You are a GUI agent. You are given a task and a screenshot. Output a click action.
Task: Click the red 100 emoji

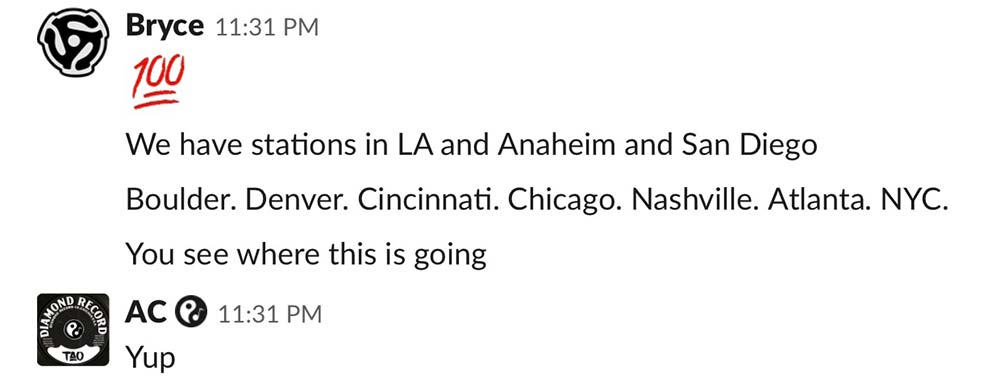pyautogui.click(x=158, y=81)
